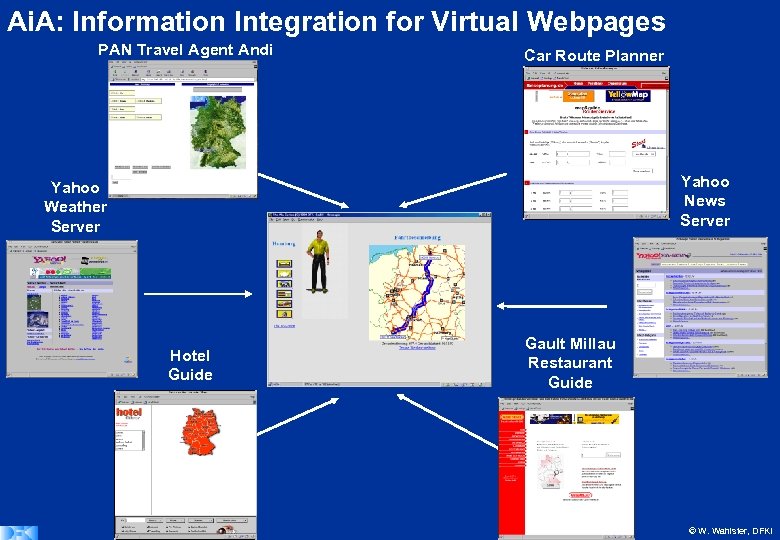The width and height of the screenshot is (780, 540).
Task: Select an entry in the Hotel Guide list box
Action: click(128, 440)
